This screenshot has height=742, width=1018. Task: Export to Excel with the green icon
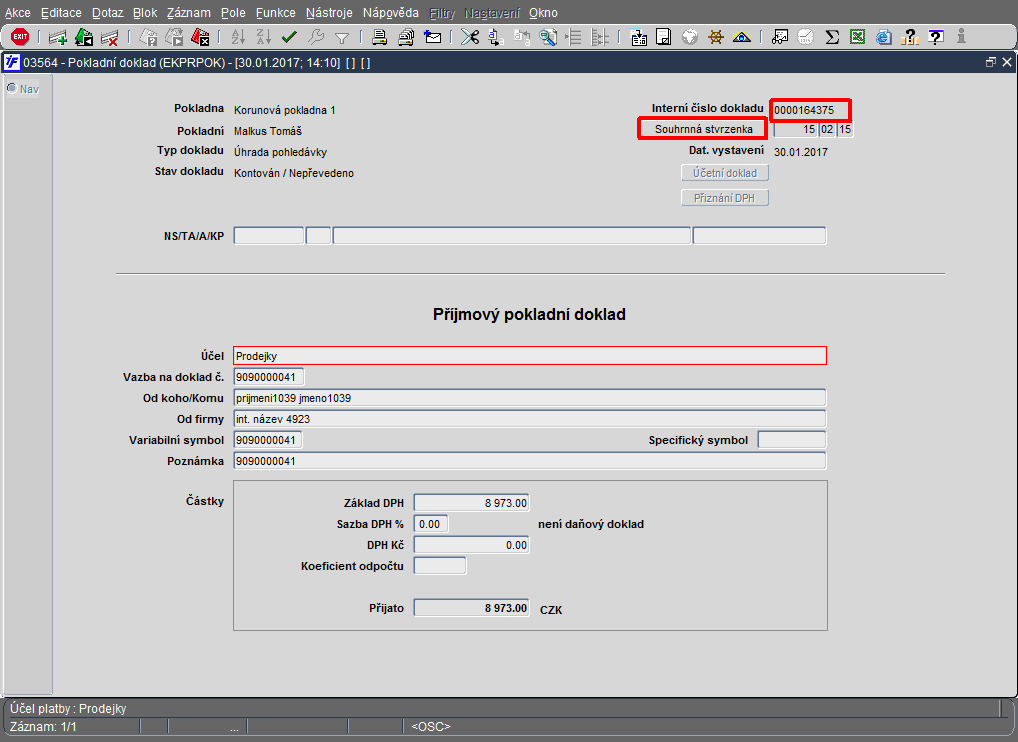click(x=858, y=38)
